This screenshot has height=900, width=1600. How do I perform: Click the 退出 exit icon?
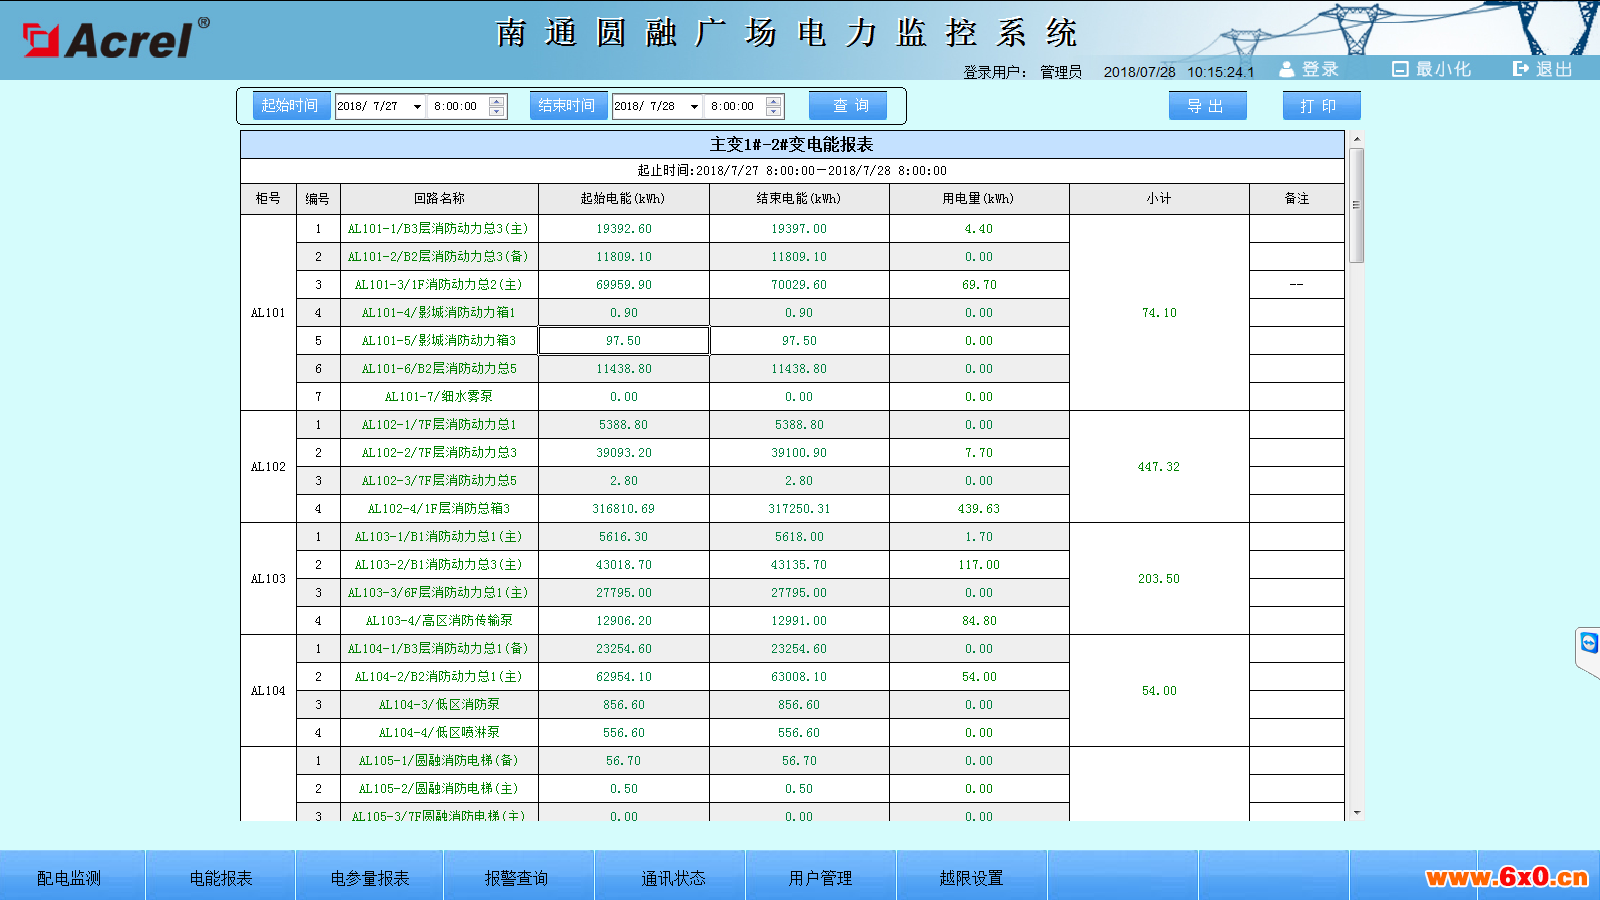(1521, 69)
